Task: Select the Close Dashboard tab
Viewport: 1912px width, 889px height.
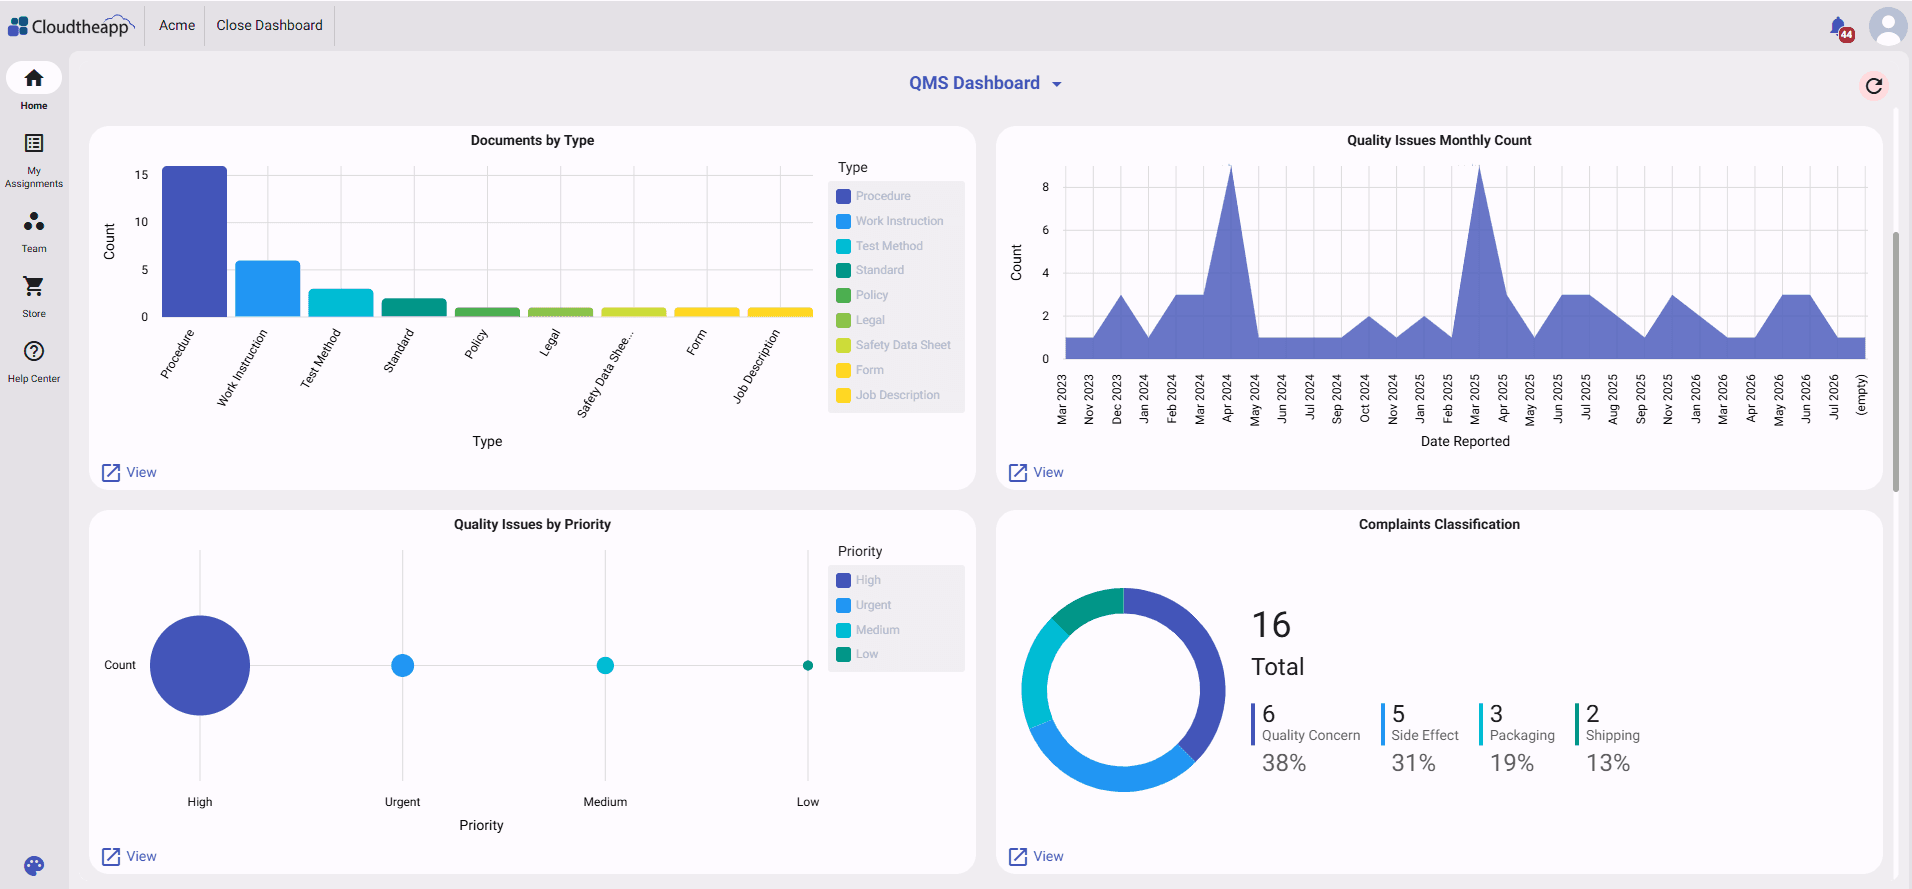Action: pyautogui.click(x=270, y=25)
